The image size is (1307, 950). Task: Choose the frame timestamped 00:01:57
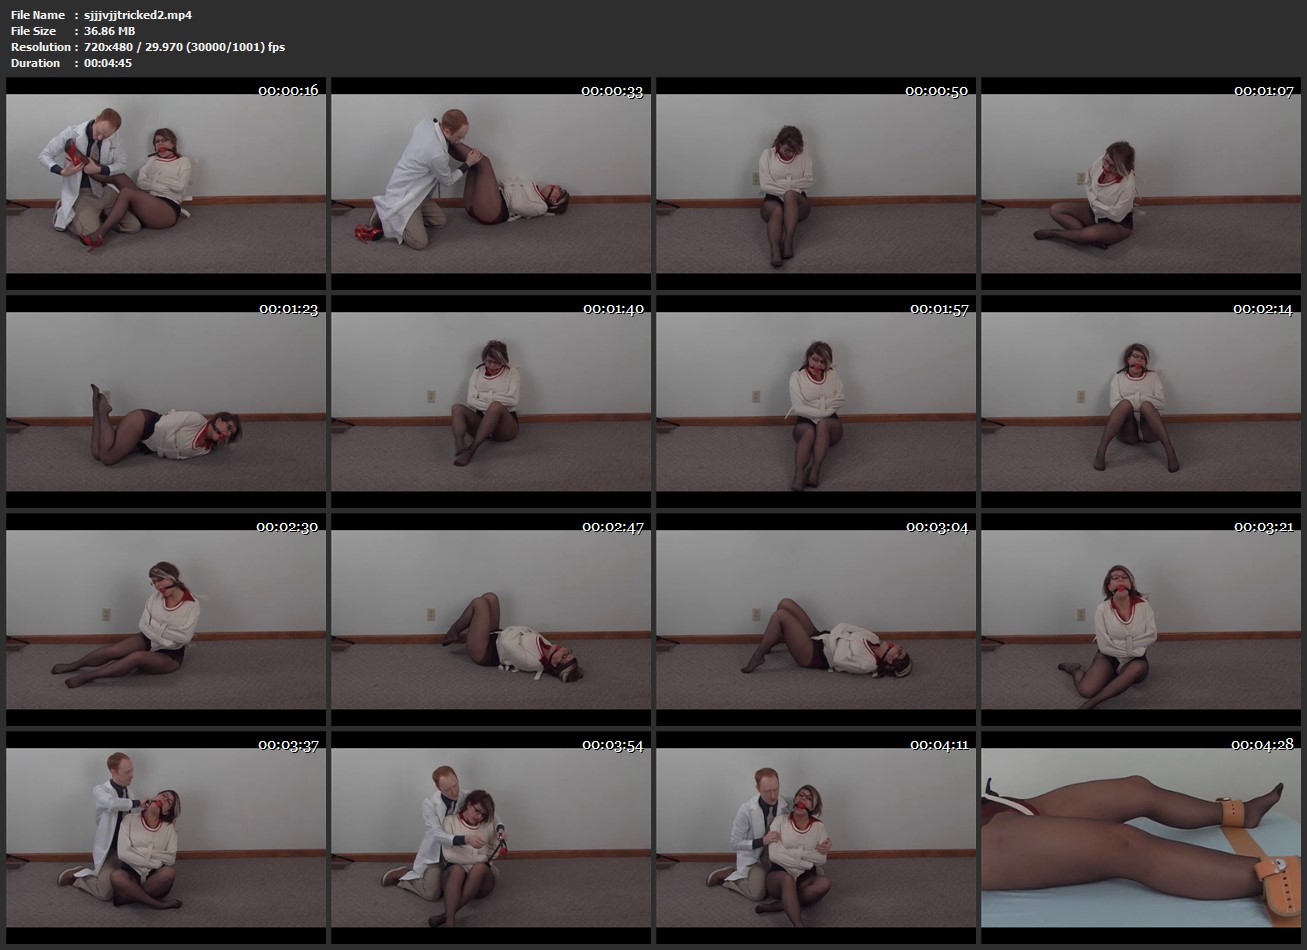816,401
